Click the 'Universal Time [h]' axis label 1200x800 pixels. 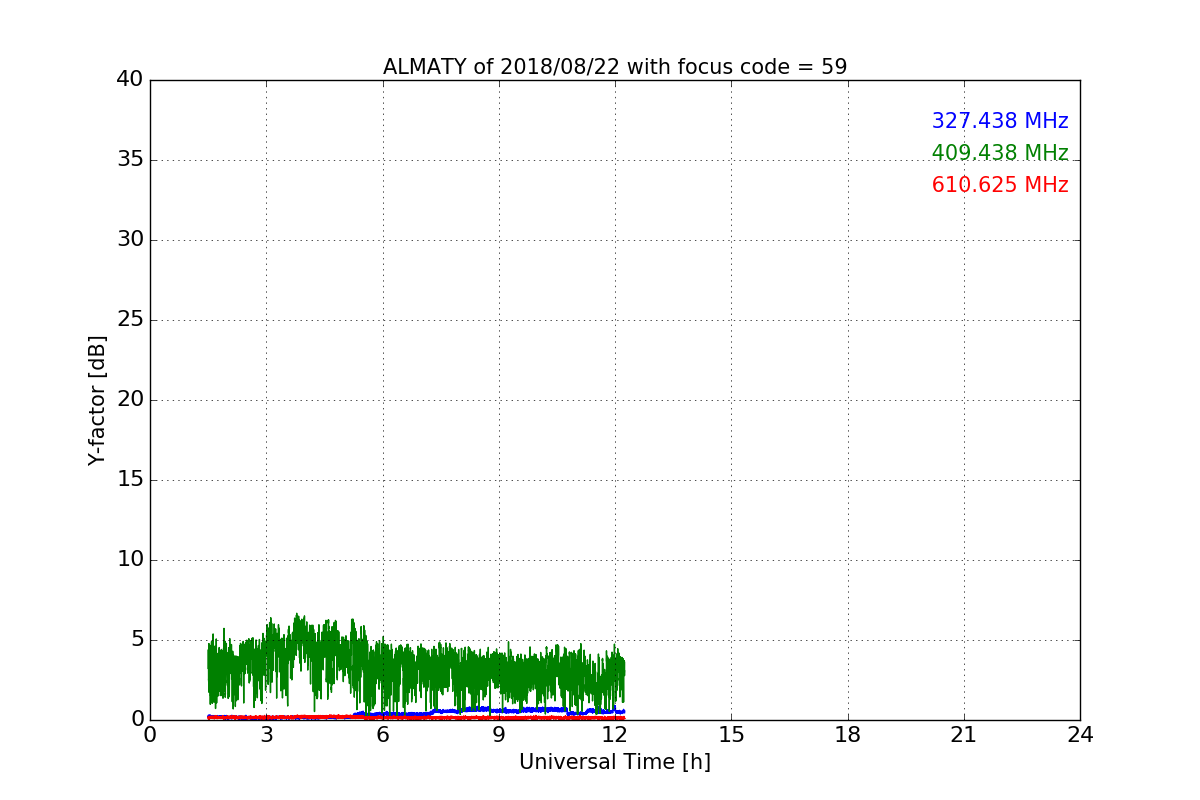pos(615,762)
